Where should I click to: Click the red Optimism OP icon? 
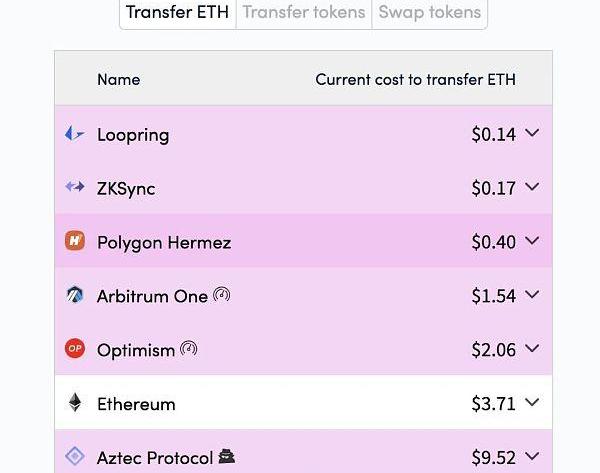click(x=75, y=348)
